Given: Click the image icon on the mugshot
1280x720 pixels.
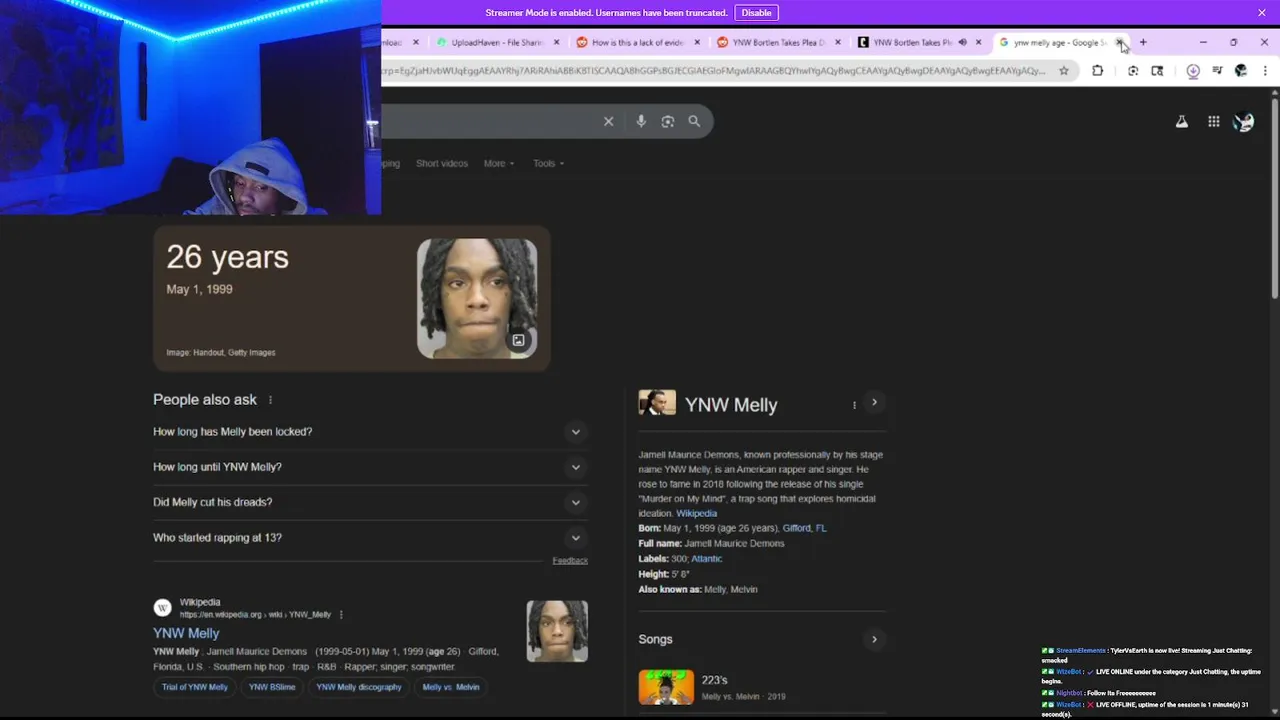Looking at the screenshot, I should (x=518, y=340).
